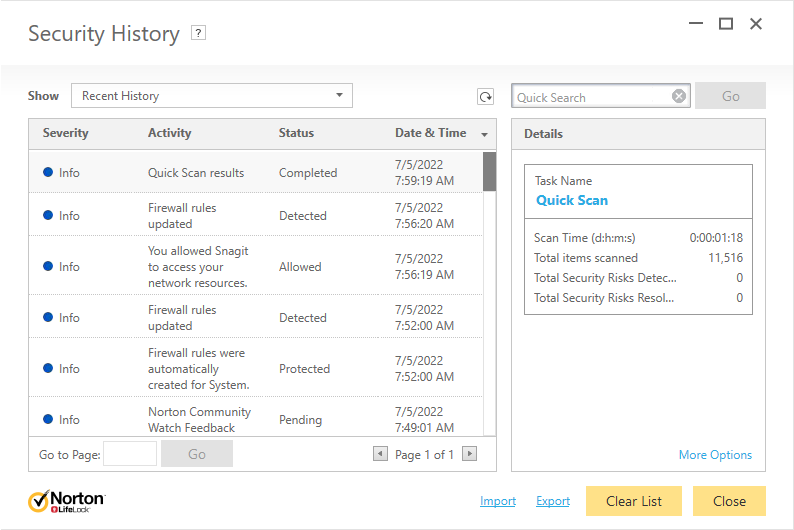Click the history list scrollbar thumb
Viewport: 794px width, 530px height.
[489, 171]
